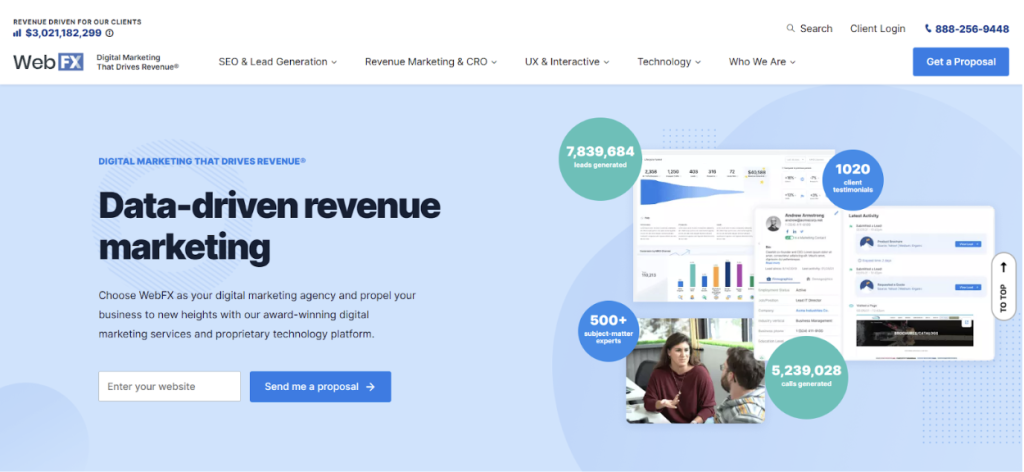Screen dimensions: 1024x472
Task: Click the info icon next to revenue figure
Action: pos(110,33)
